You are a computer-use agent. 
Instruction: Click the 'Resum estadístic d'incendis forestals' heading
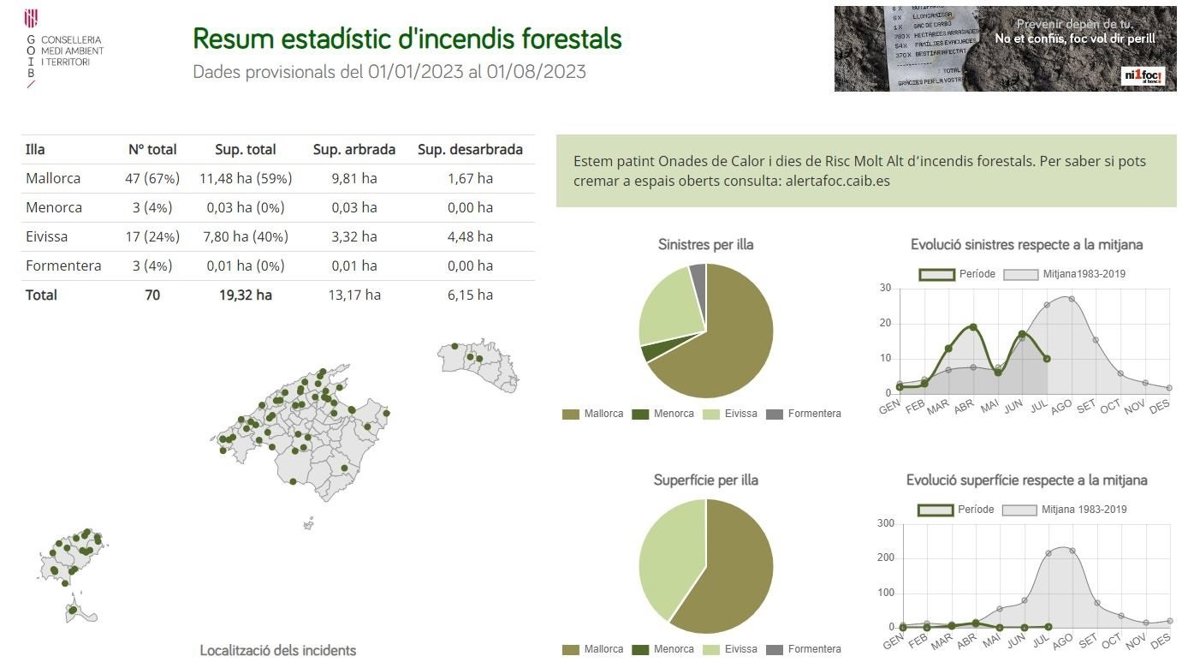click(x=407, y=39)
